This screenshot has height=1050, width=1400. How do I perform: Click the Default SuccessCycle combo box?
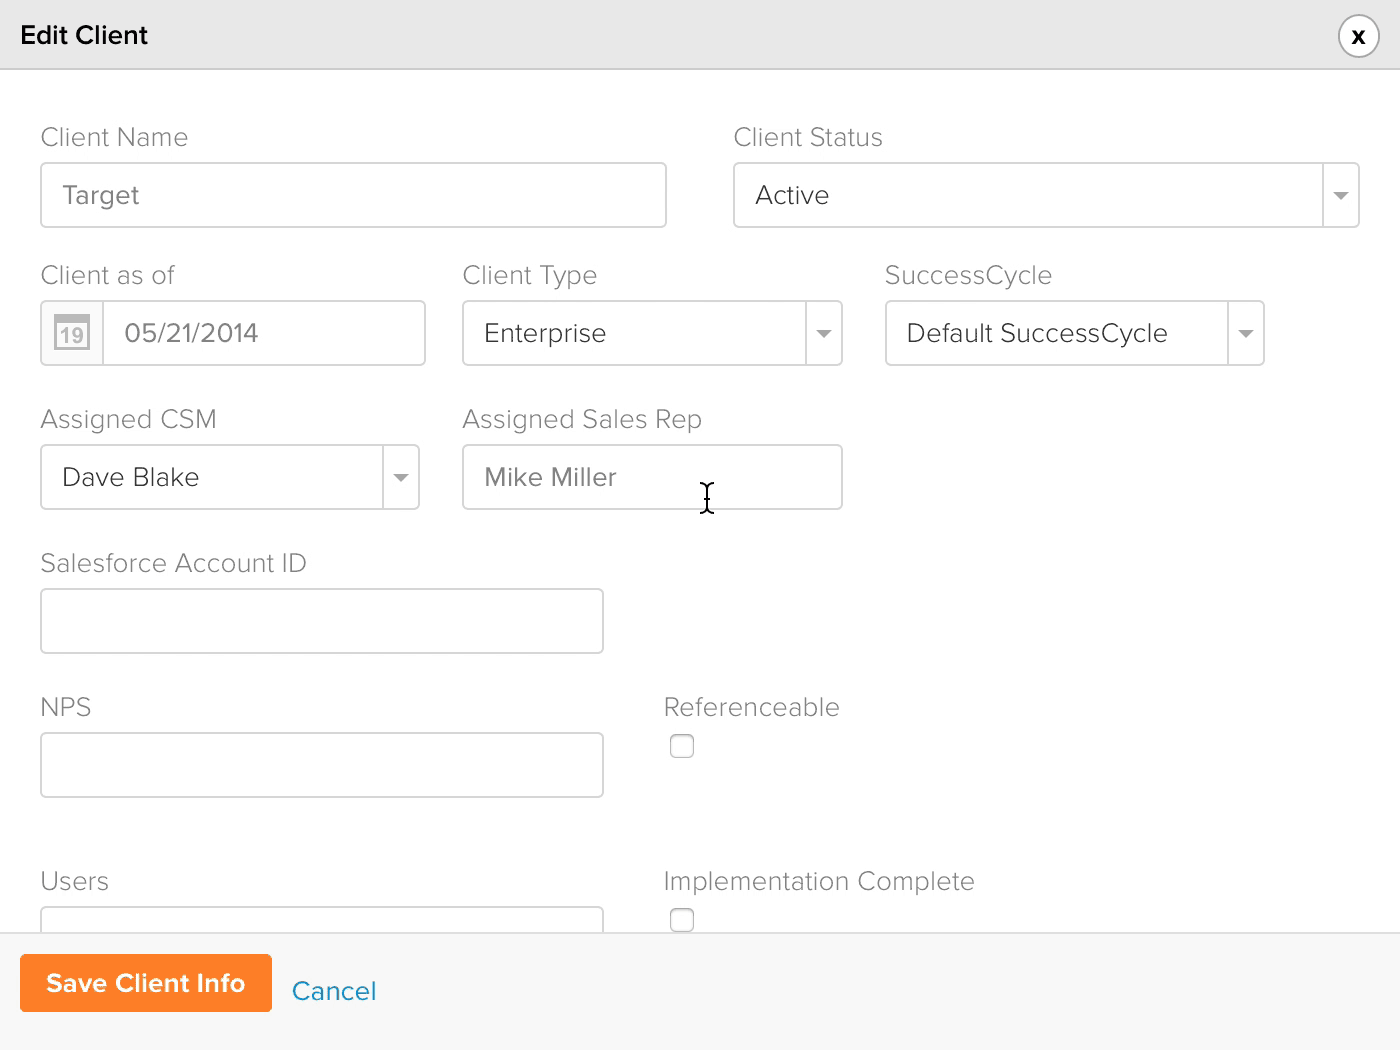click(x=1056, y=333)
